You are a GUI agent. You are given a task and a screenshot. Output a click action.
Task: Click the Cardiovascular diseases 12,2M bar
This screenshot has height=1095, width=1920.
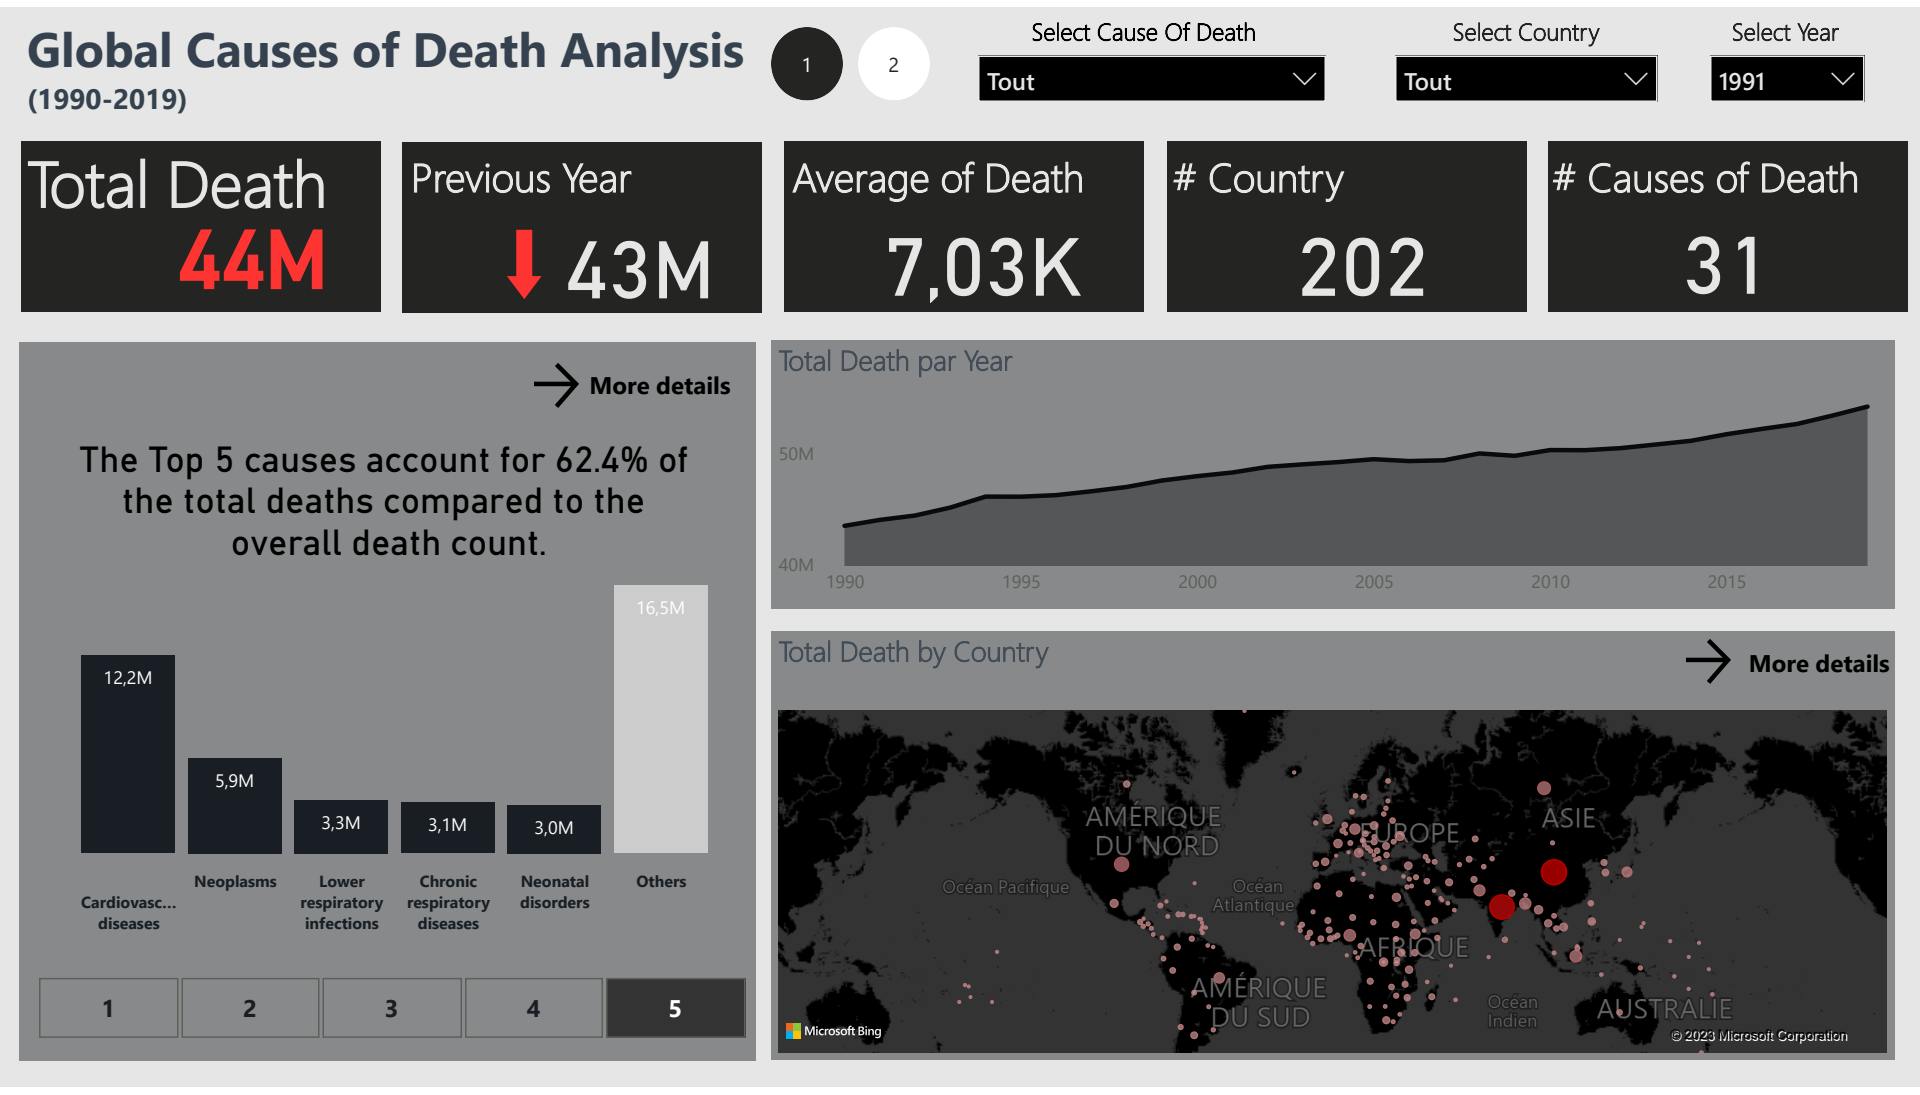click(x=128, y=754)
